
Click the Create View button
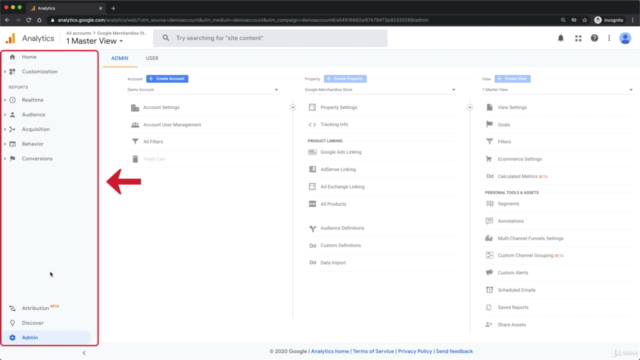pyautogui.click(x=513, y=79)
